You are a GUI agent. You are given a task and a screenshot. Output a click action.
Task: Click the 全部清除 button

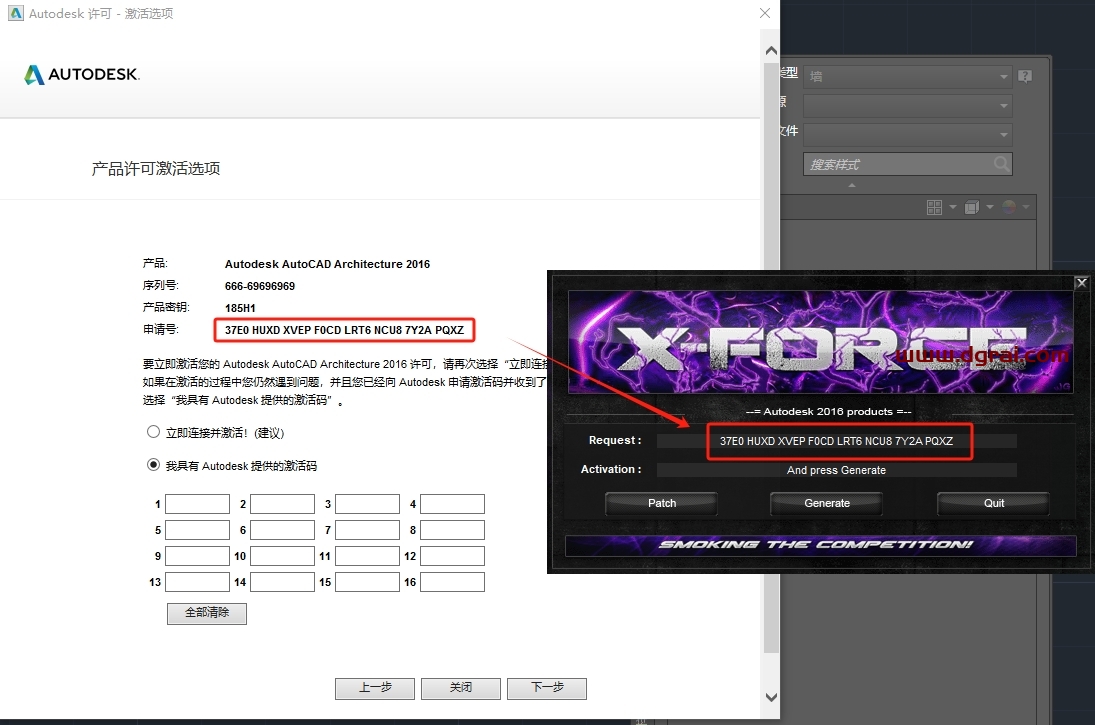click(207, 613)
